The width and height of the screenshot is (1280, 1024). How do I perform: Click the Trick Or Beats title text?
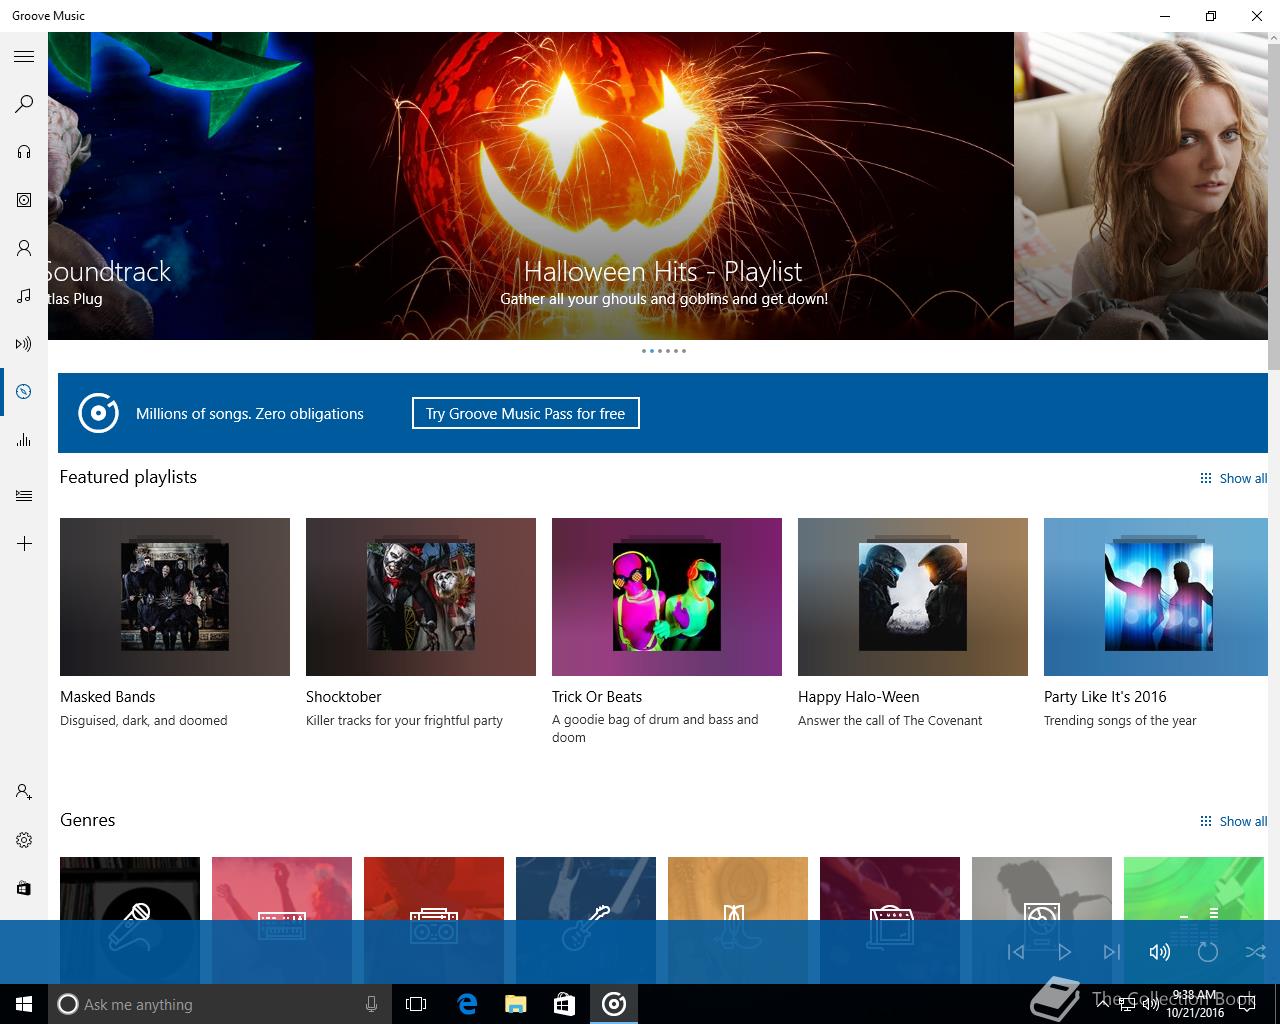point(597,697)
